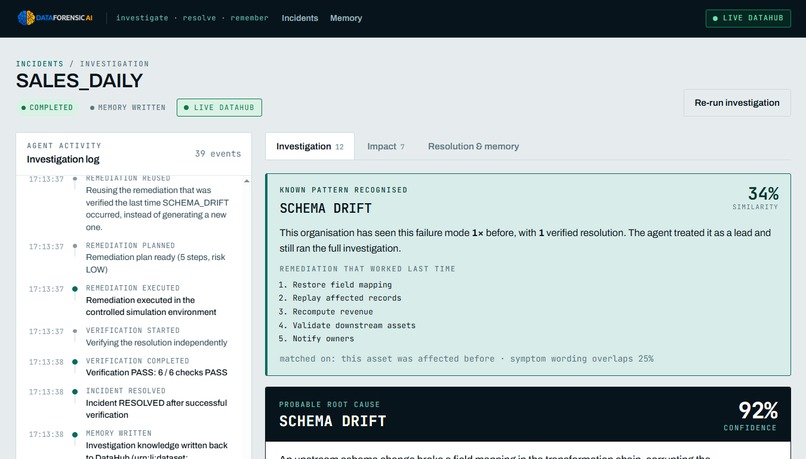The width and height of the screenshot is (806, 459).
Task: Click the MEMORY WRITTEN status badge
Action: (x=127, y=107)
